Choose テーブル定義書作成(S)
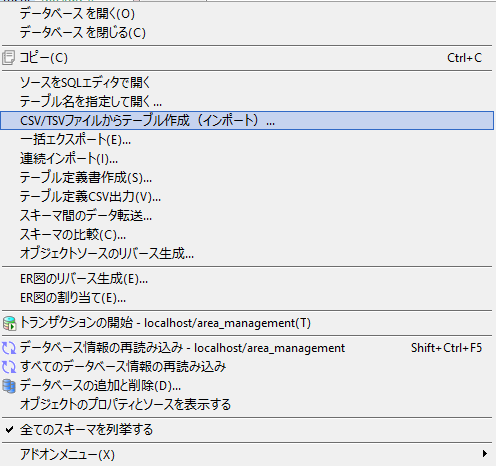Screen dimensions: 496x466 (248, 177)
